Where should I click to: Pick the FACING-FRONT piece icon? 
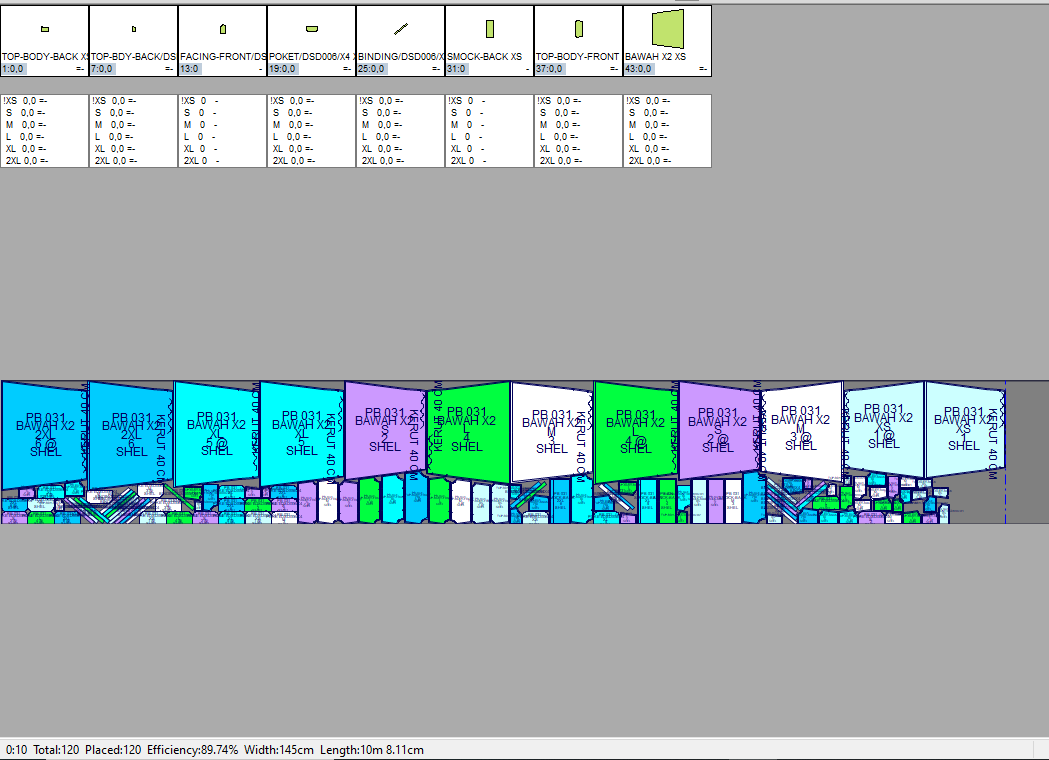click(x=223, y=29)
